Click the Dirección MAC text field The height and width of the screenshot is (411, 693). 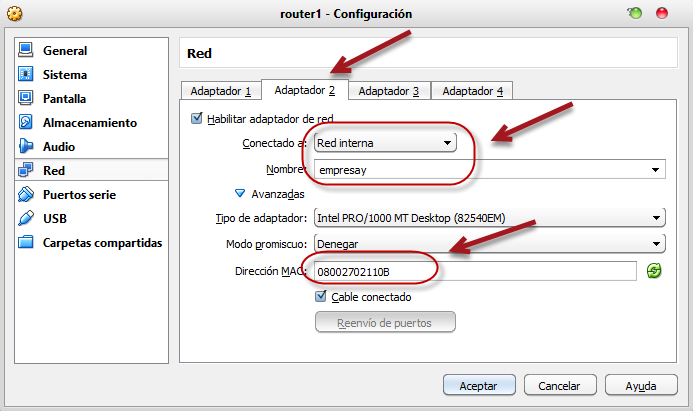pos(474,271)
